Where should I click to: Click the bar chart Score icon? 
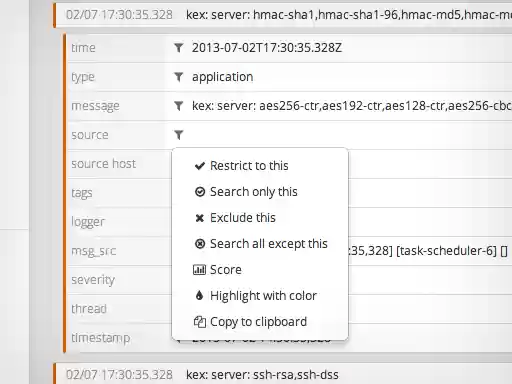[199, 270]
